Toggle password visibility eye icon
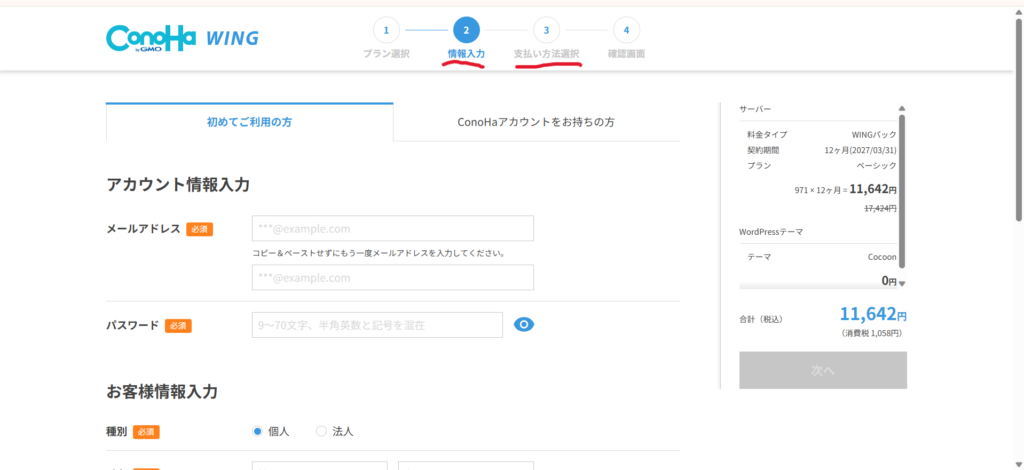This screenshot has width=1024, height=470. [524, 324]
